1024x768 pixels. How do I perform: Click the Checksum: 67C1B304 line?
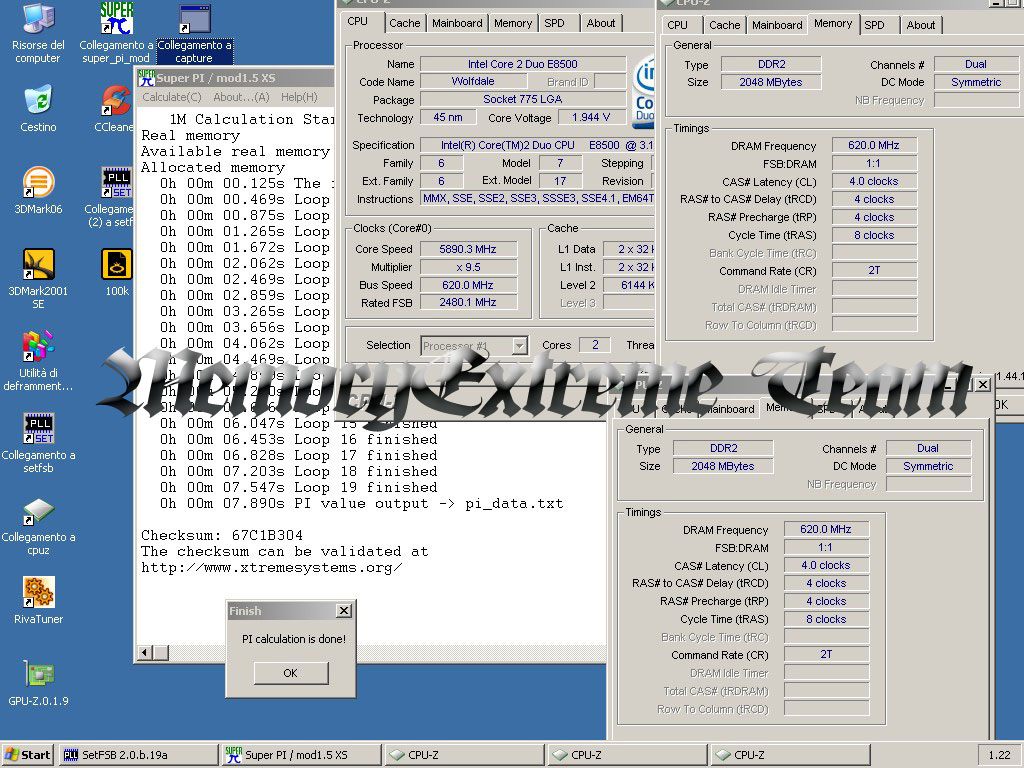(222, 536)
